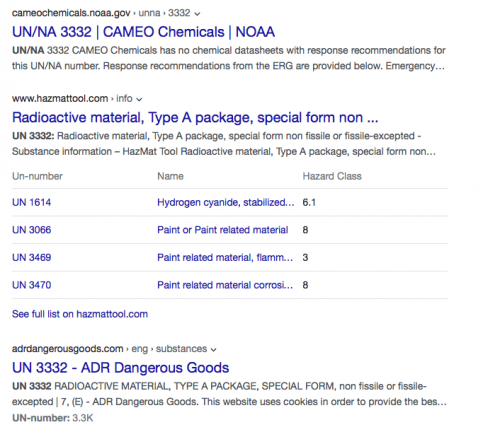
Task: Open UN 3332 - ADR Dangerous Goods result
Action: coord(121,368)
